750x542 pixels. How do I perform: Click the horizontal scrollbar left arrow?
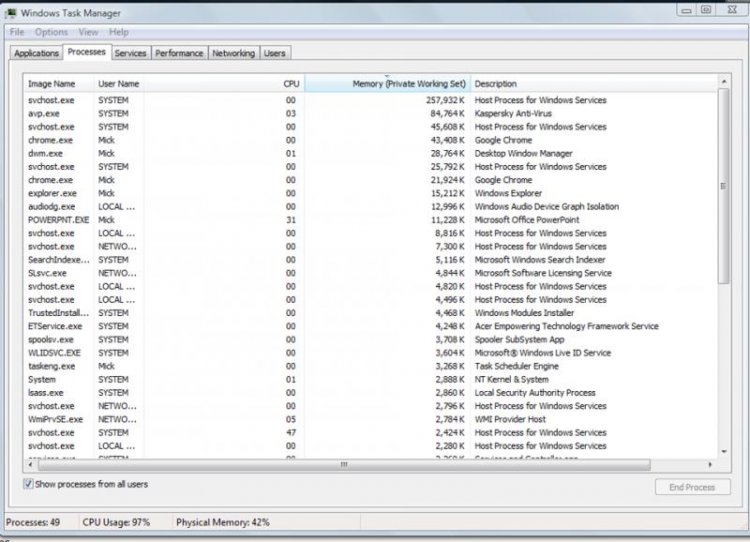30,465
